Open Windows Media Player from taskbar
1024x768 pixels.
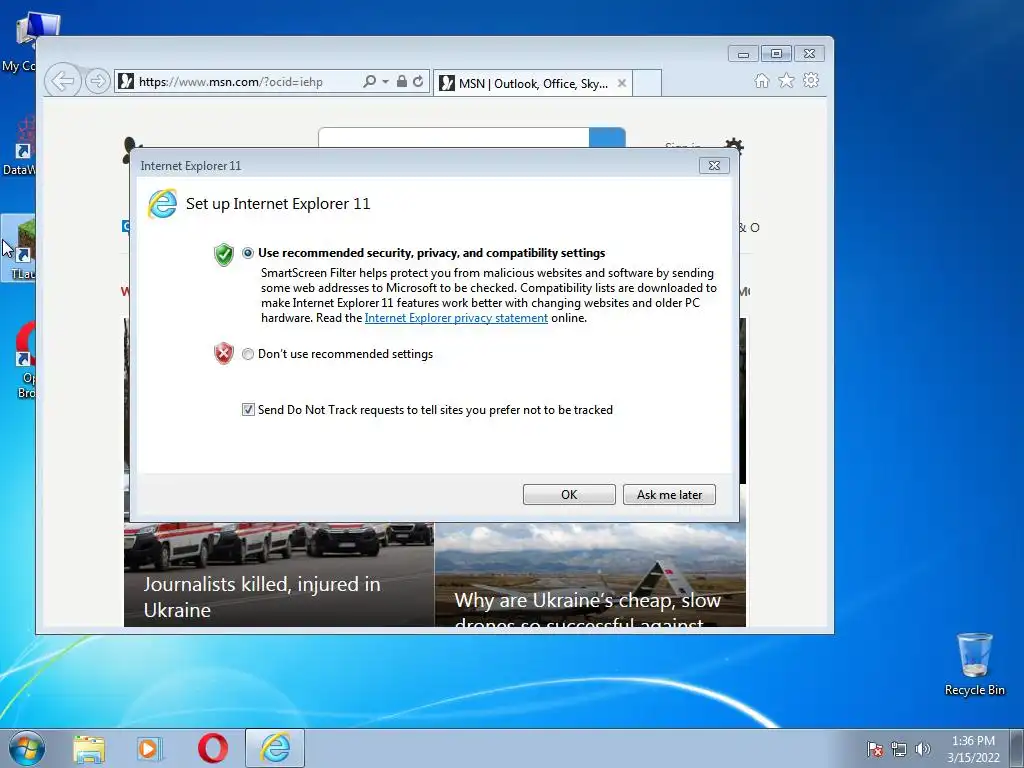tap(149, 748)
